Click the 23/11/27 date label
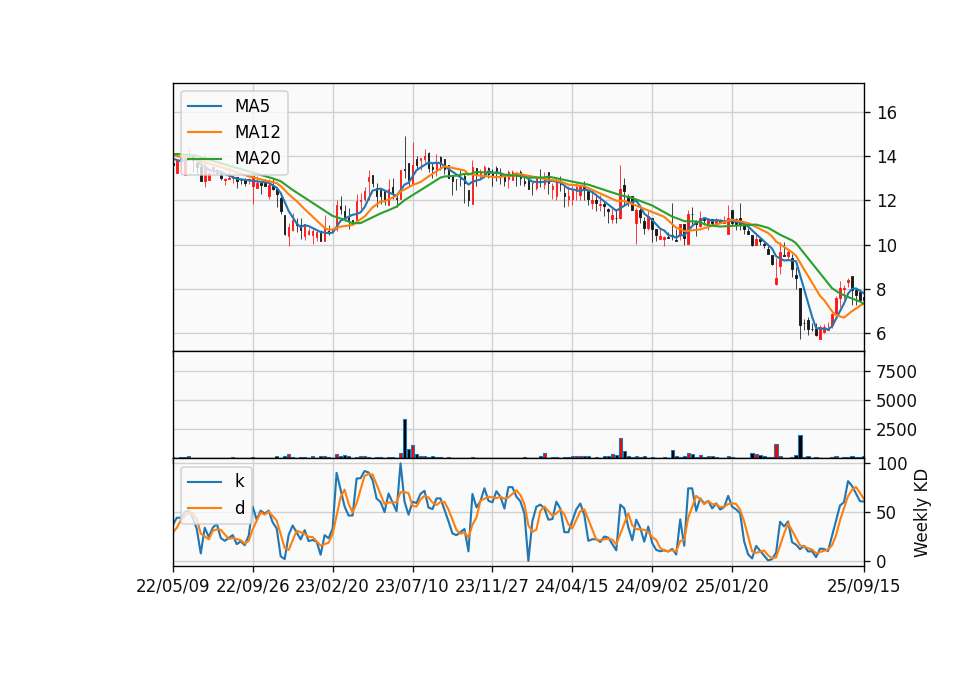 pos(492,586)
